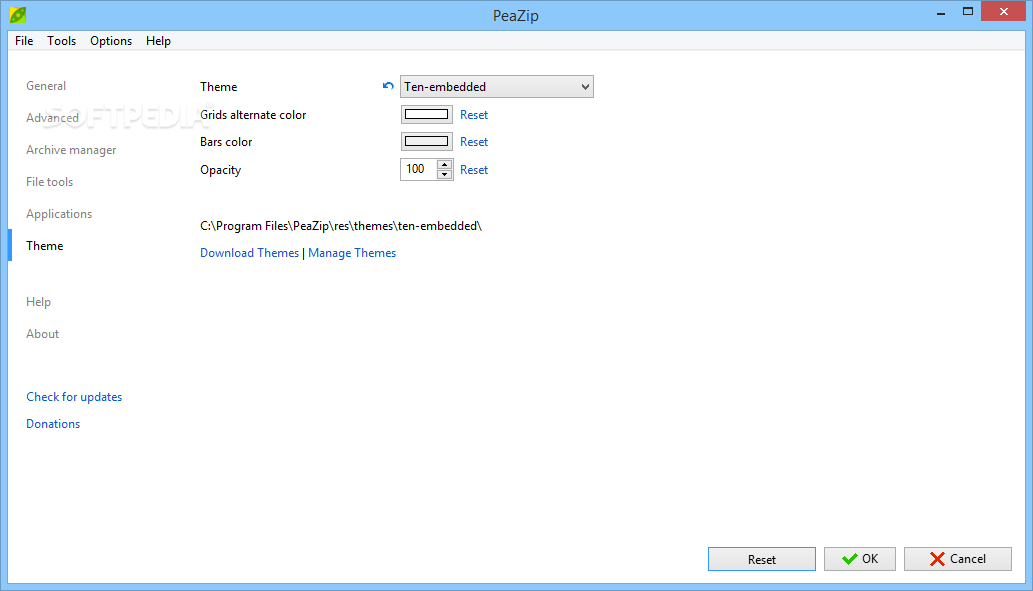
Task: Open the Help menu in menu bar
Action: click(158, 41)
